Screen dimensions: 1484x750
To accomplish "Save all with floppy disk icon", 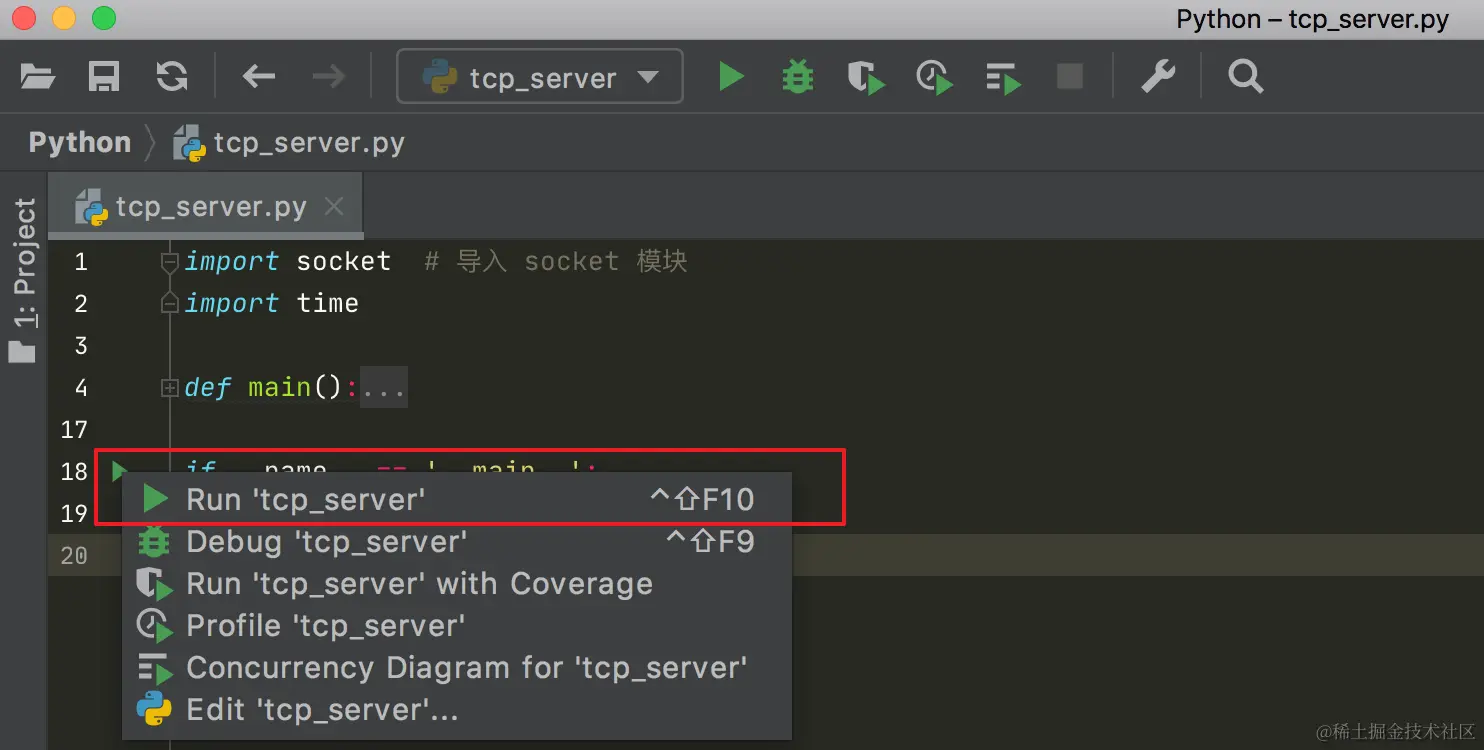I will pos(104,76).
